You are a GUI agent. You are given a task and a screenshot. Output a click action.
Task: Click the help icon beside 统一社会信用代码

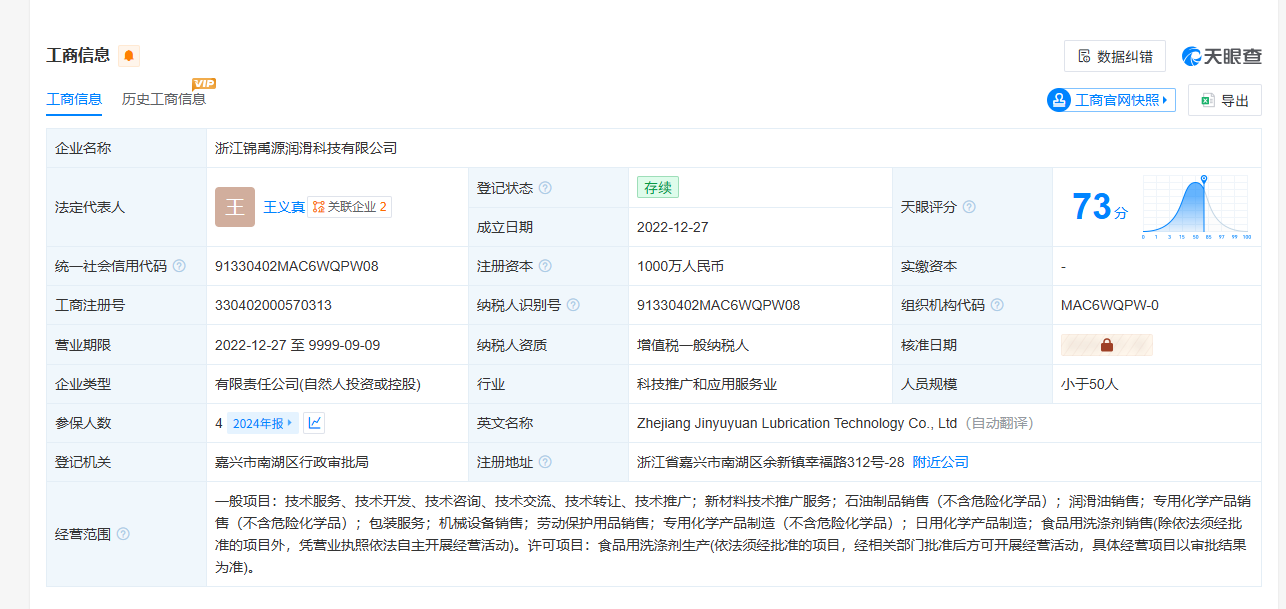tap(179, 266)
